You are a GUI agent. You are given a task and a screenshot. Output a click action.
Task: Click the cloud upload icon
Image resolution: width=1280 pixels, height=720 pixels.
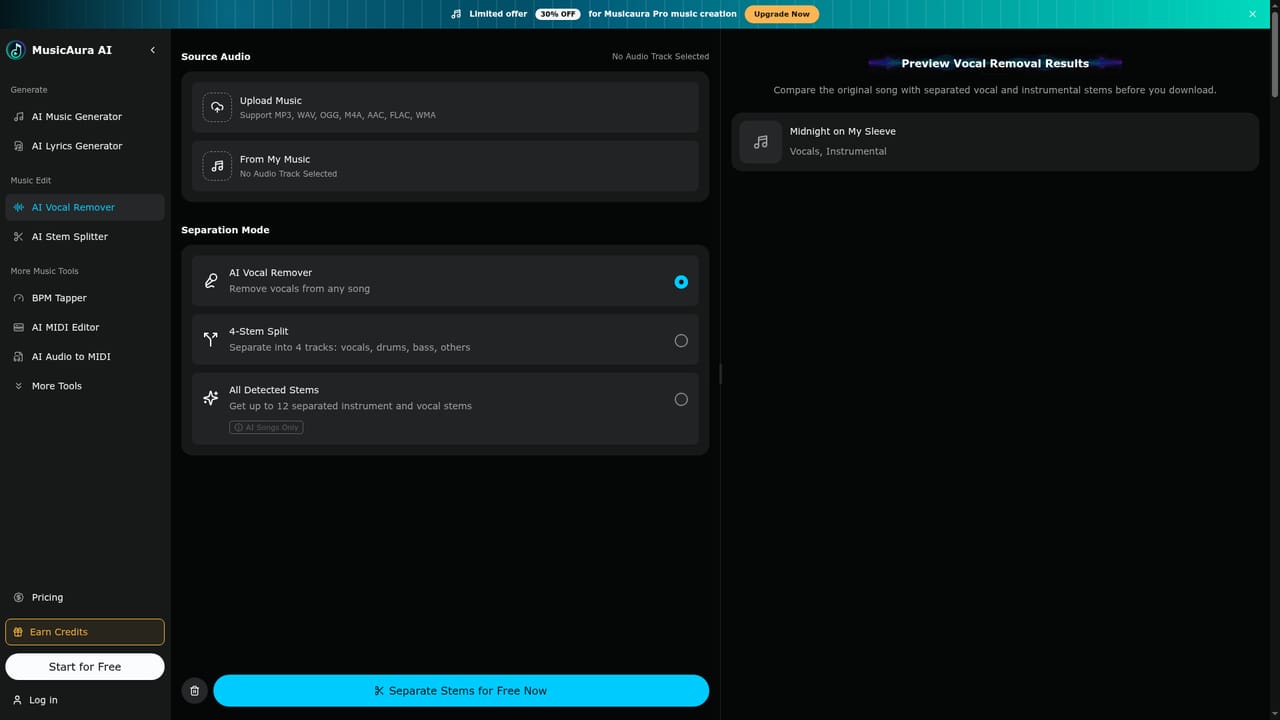217,107
